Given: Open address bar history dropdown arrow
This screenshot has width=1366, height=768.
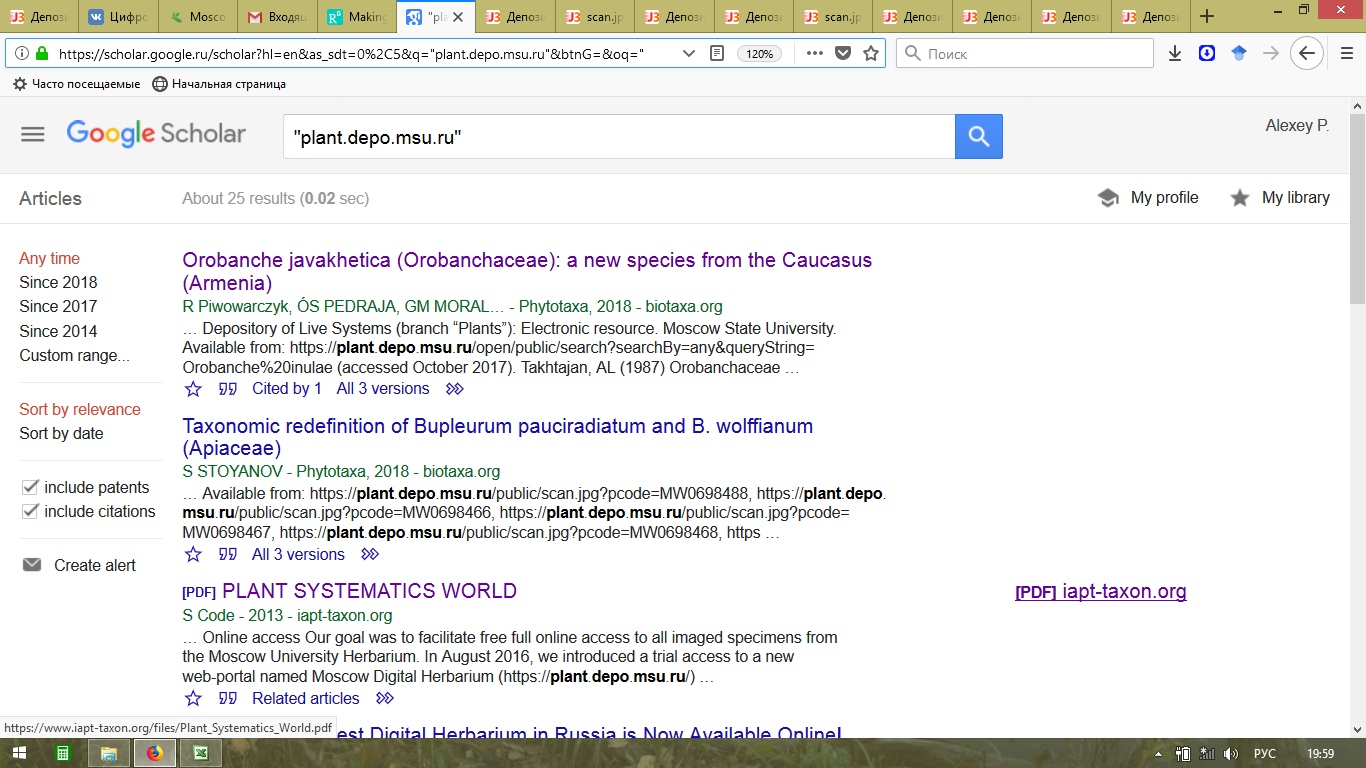Looking at the screenshot, I should point(689,54).
